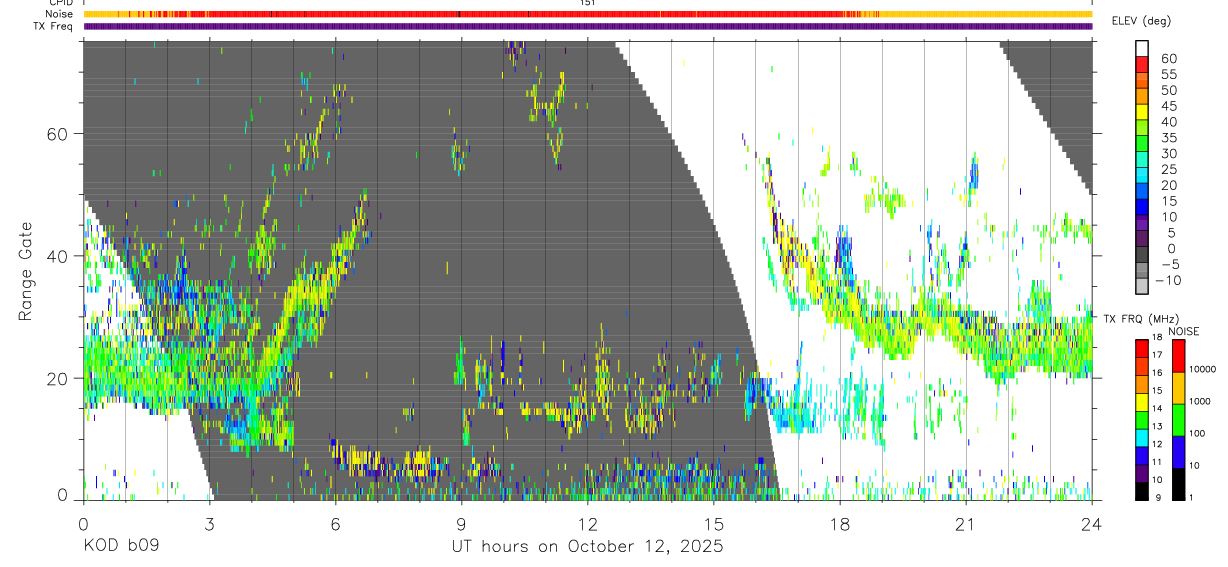The image size is (1228, 567).
Task: Click the TX FRQ legend value "16"
Action: point(1156,373)
